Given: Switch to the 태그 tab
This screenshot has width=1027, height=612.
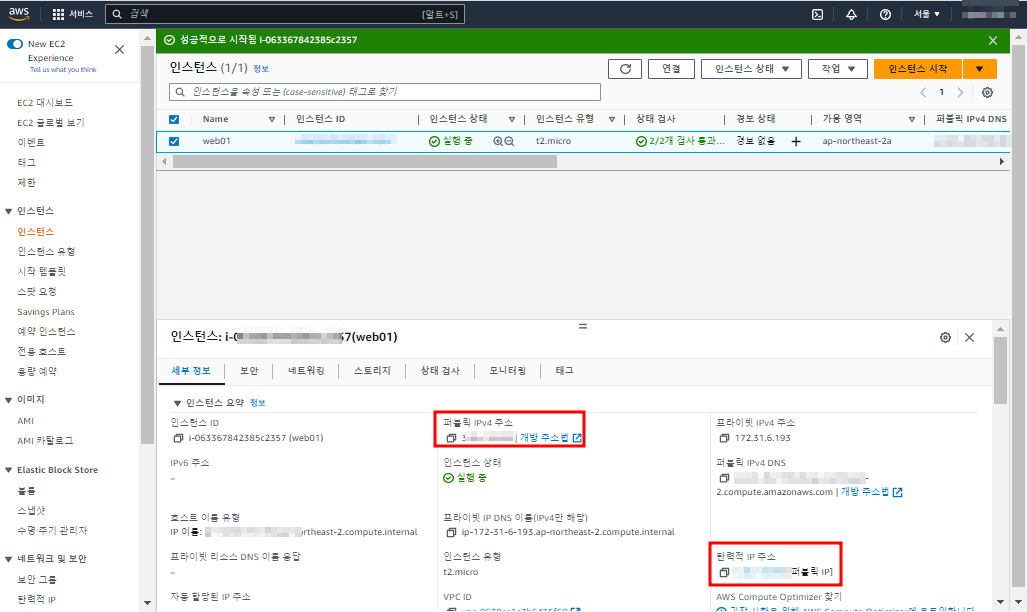Looking at the screenshot, I should click(564, 371).
